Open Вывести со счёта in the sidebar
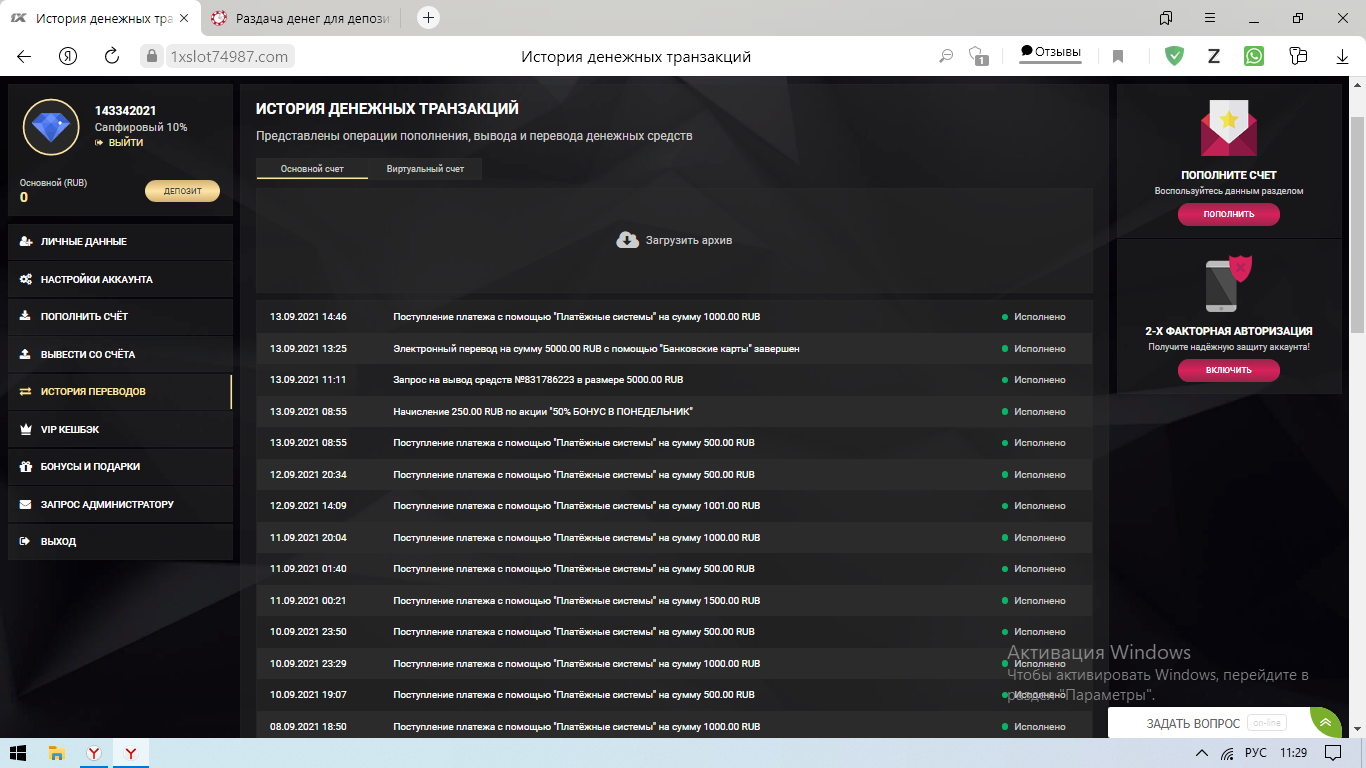 tap(120, 354)
